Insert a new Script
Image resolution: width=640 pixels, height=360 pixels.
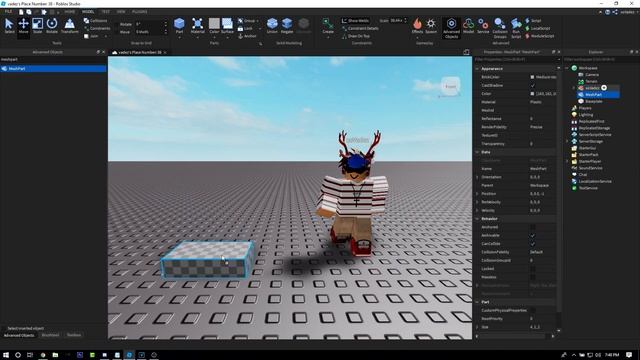[x=533, y=20]
